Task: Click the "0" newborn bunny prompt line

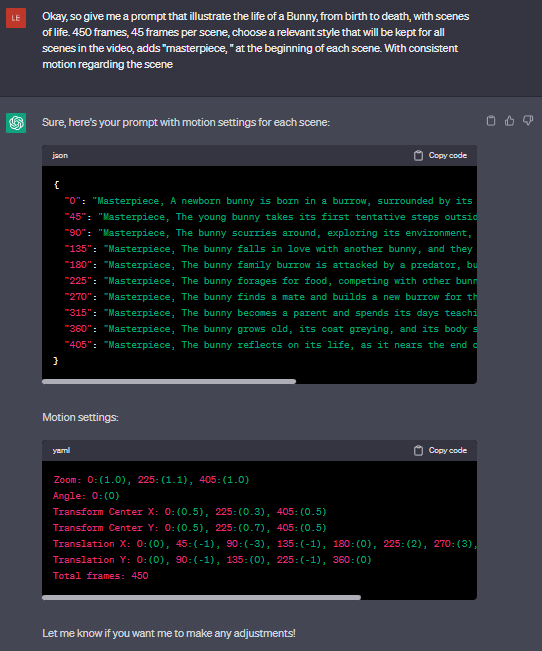Action: 269,201
